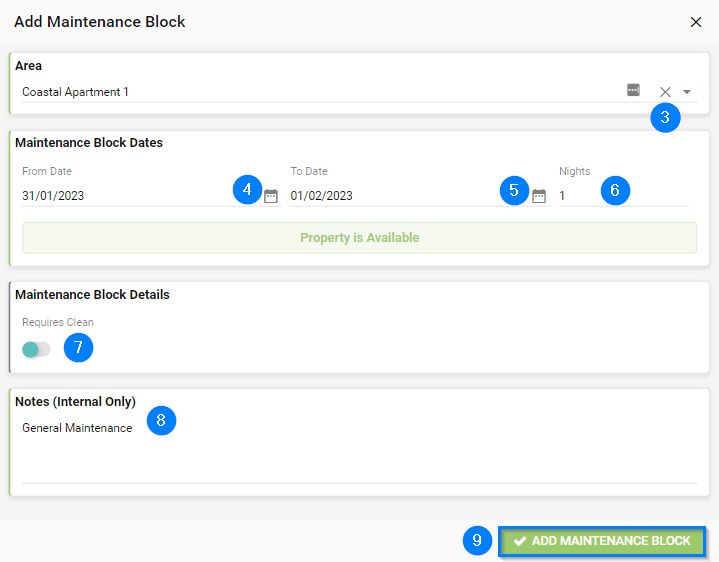
Task: Clear the Coastal Apartment 1 area selection
Action: point(665,92)
